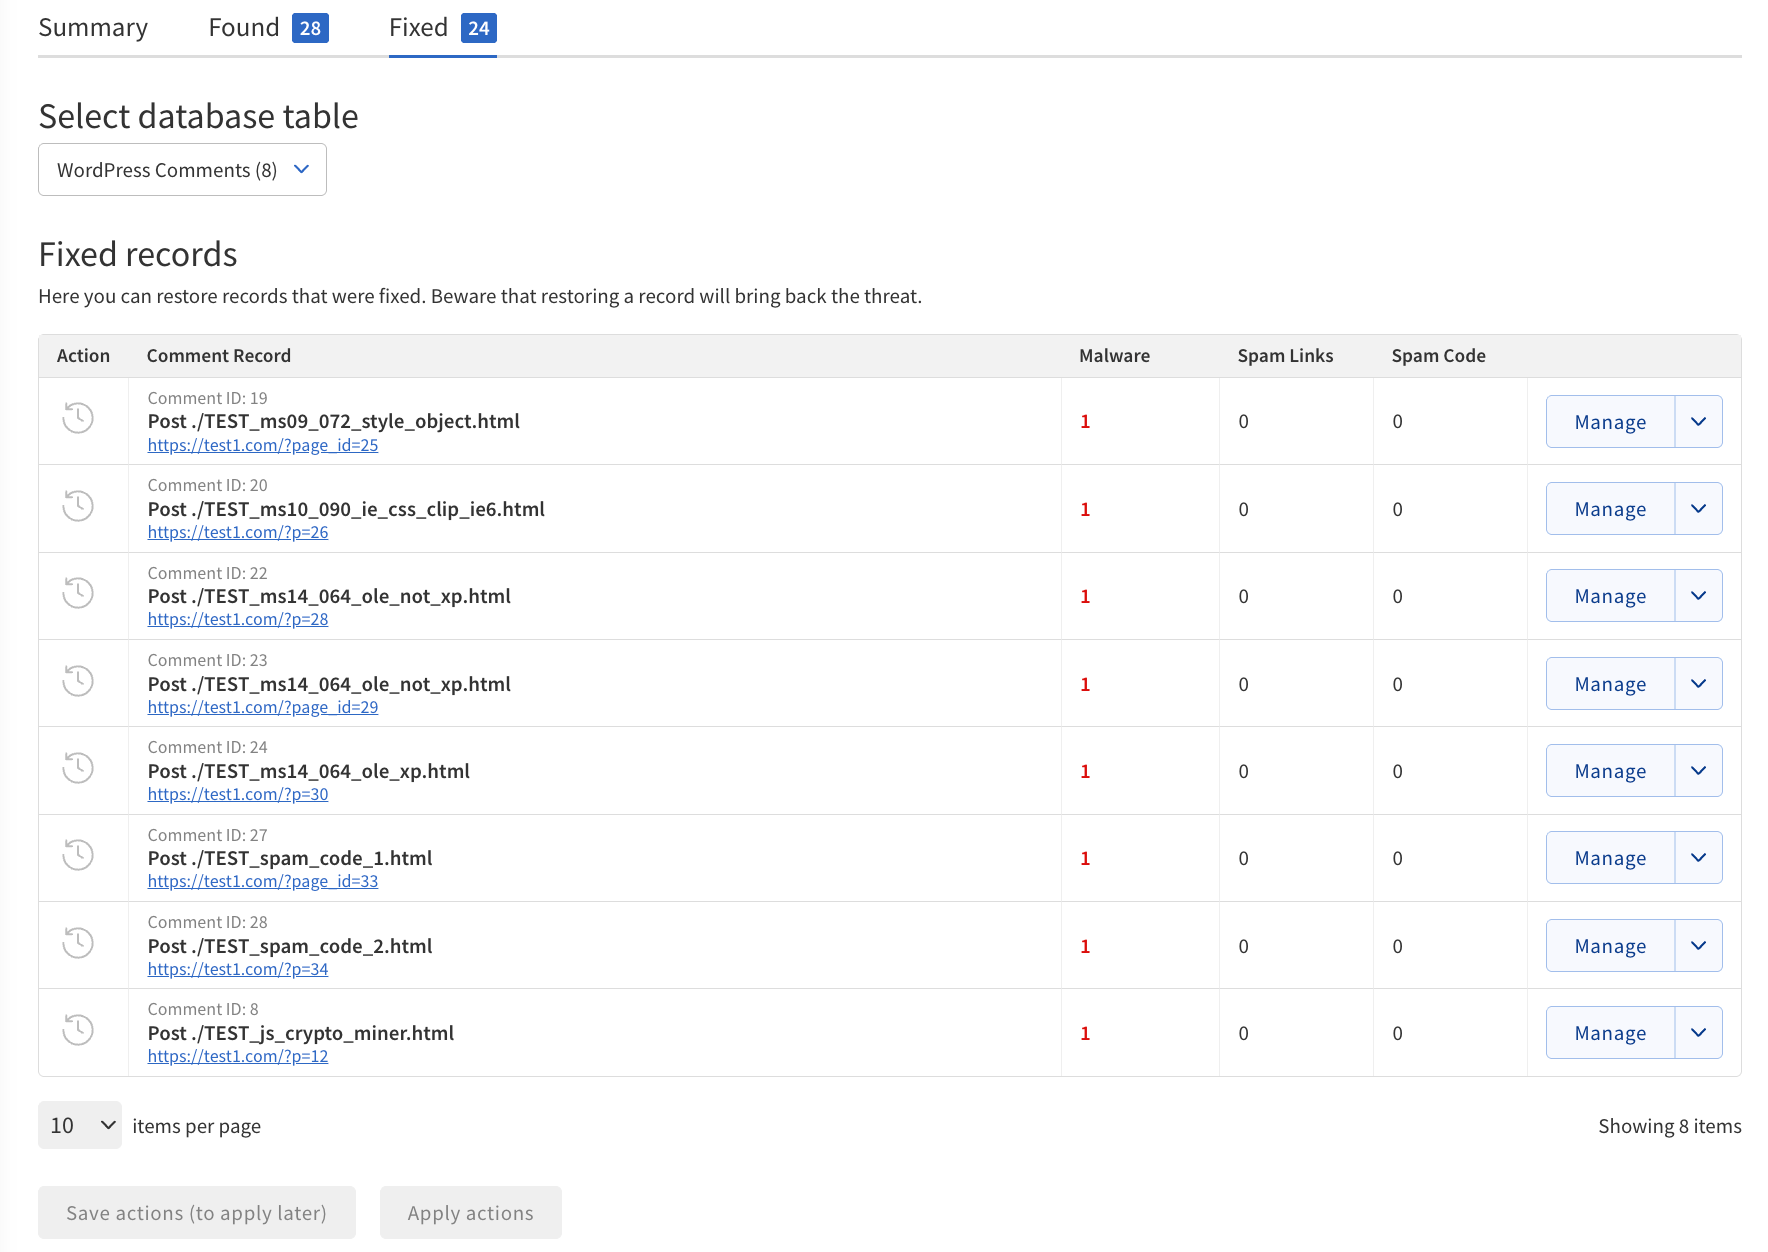Open the items per page selector
Screen dimensions: 1768x1252
(80, 1126)
